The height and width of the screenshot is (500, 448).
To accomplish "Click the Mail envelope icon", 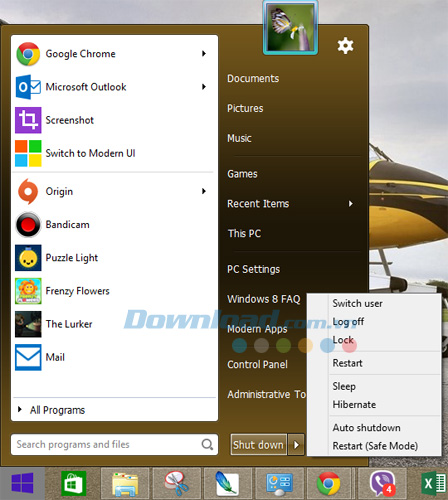I will point(28,357).
